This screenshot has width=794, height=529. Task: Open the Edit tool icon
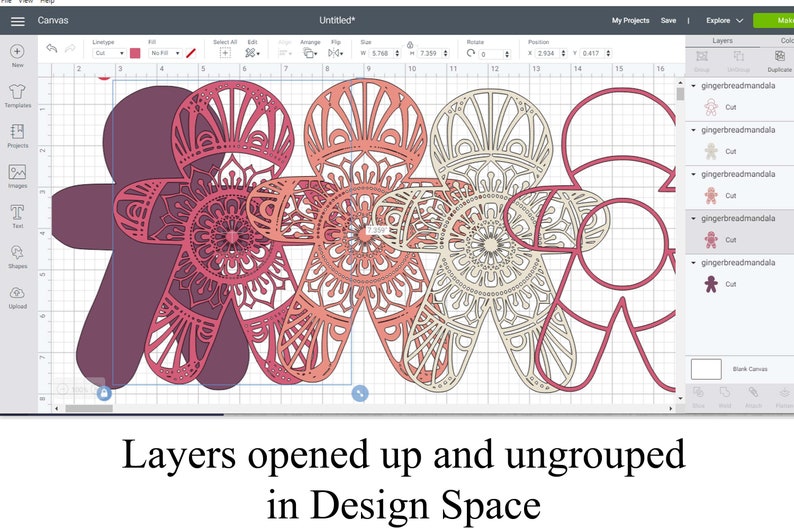tap(252, 53)
